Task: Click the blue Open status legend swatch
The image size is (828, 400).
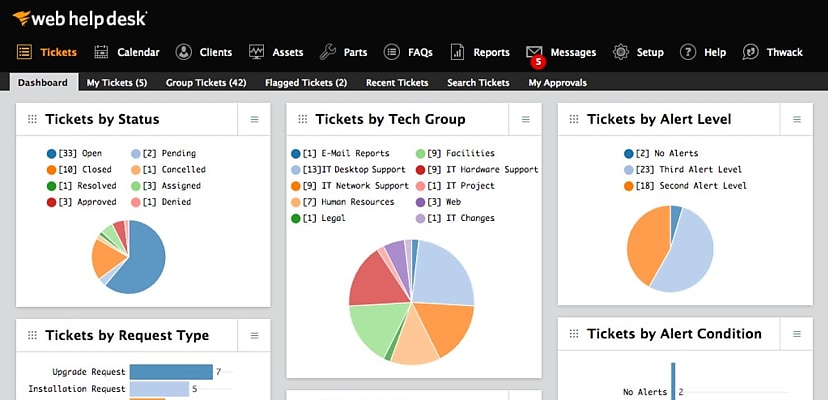Action: pos(51,154)
